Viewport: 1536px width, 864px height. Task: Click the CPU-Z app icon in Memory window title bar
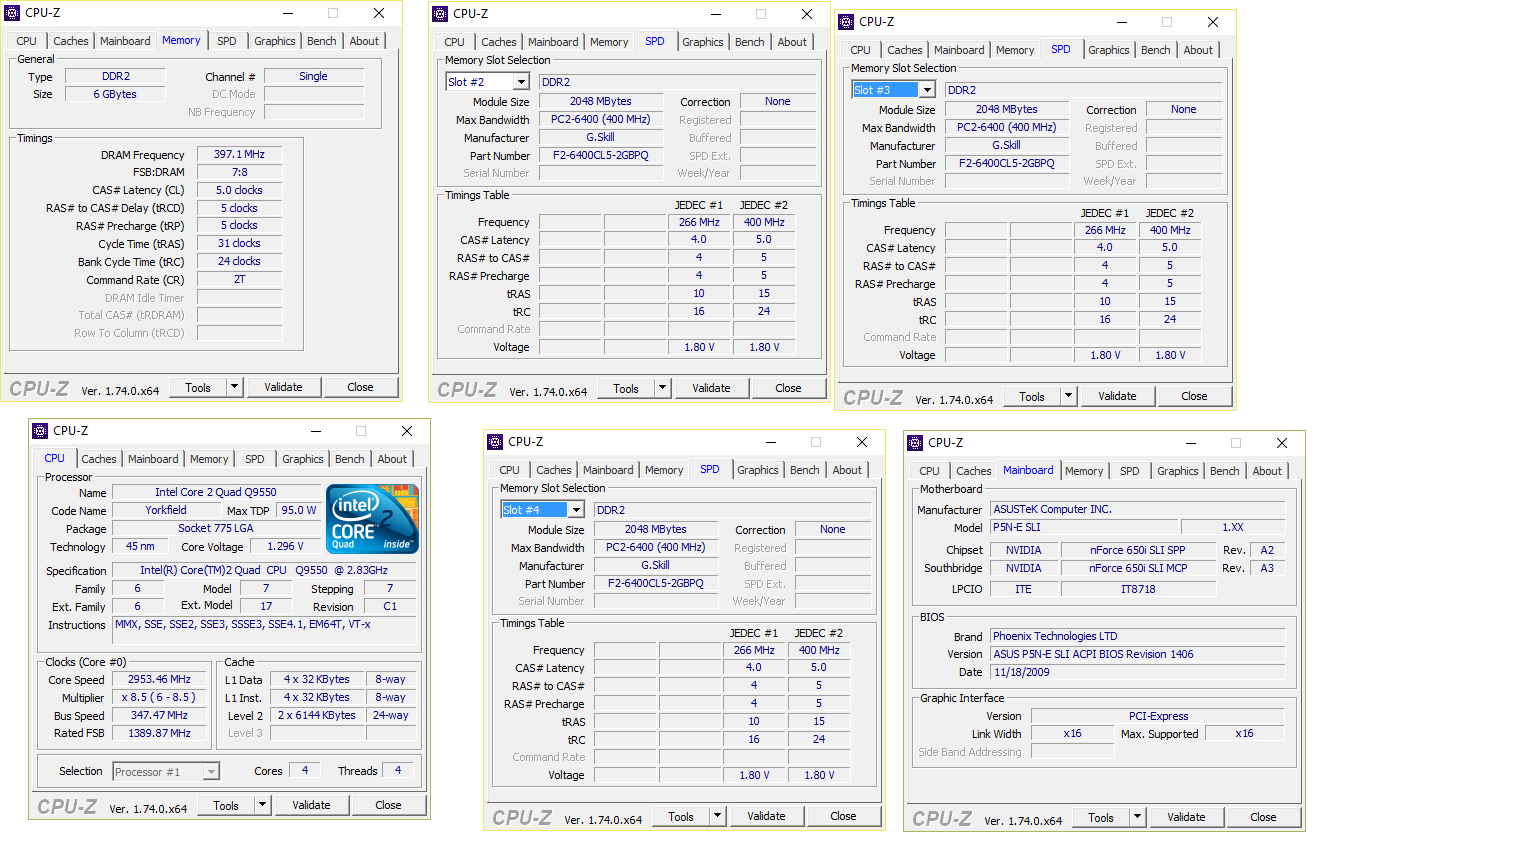[x=12, y=13]
